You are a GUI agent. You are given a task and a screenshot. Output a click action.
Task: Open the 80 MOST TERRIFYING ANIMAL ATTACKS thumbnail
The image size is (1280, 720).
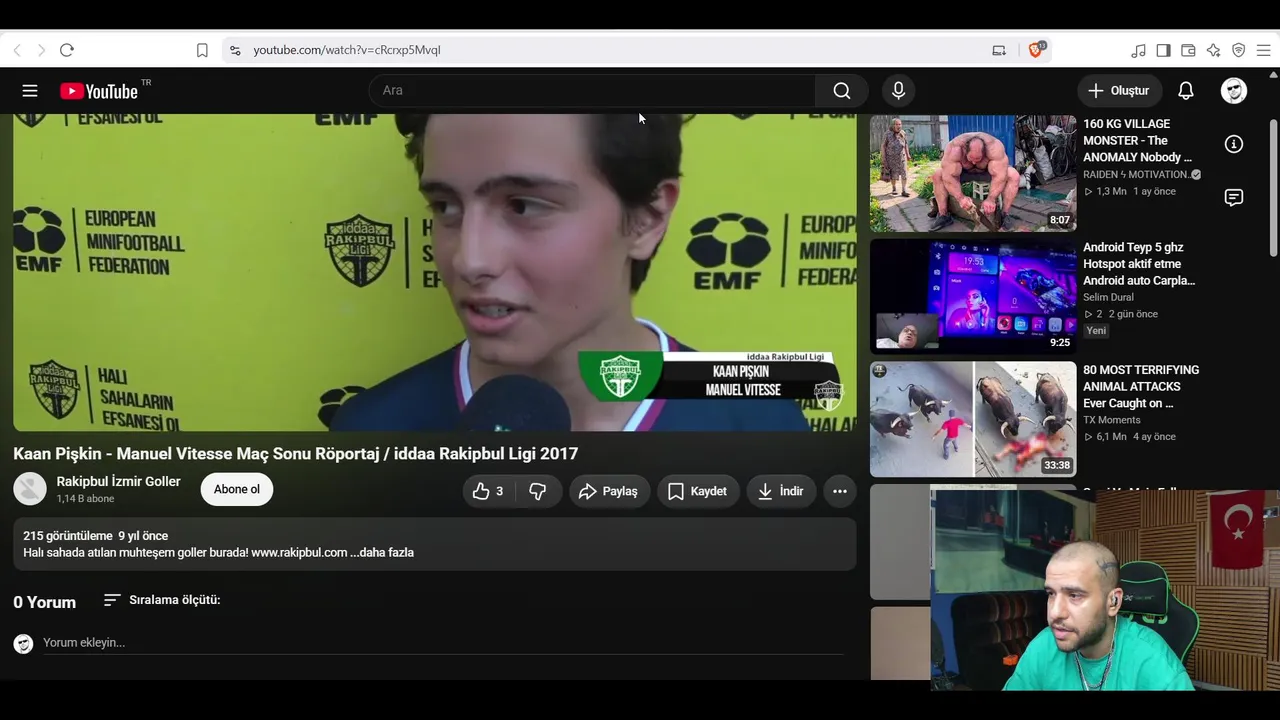(x=973, y=419)
